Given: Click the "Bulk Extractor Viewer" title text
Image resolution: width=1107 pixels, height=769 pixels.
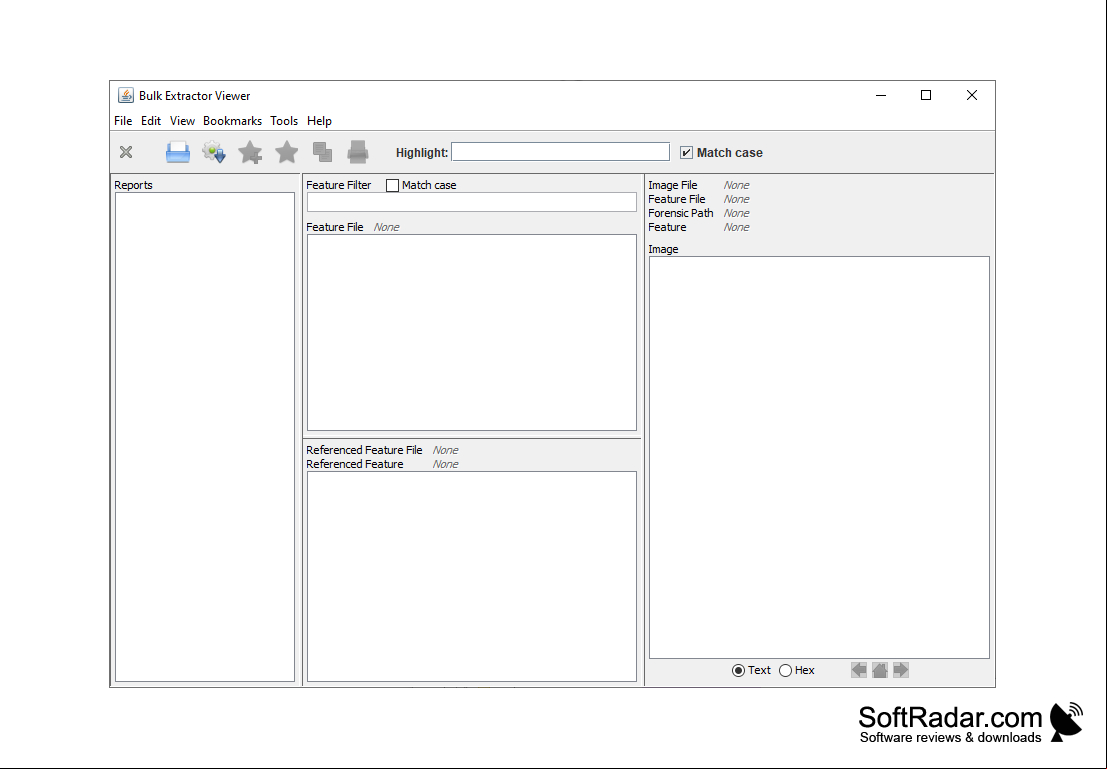Looking at the screenshot, I should 195,96.
